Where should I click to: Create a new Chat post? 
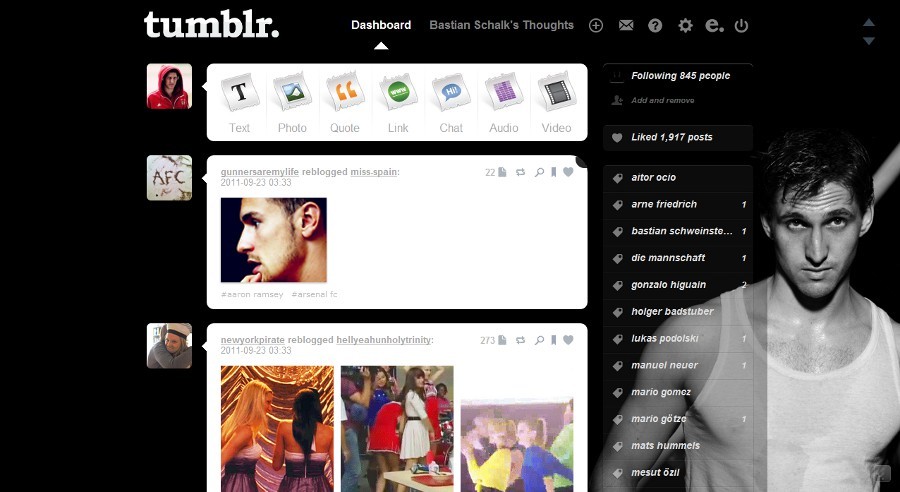tap(451, 103)
